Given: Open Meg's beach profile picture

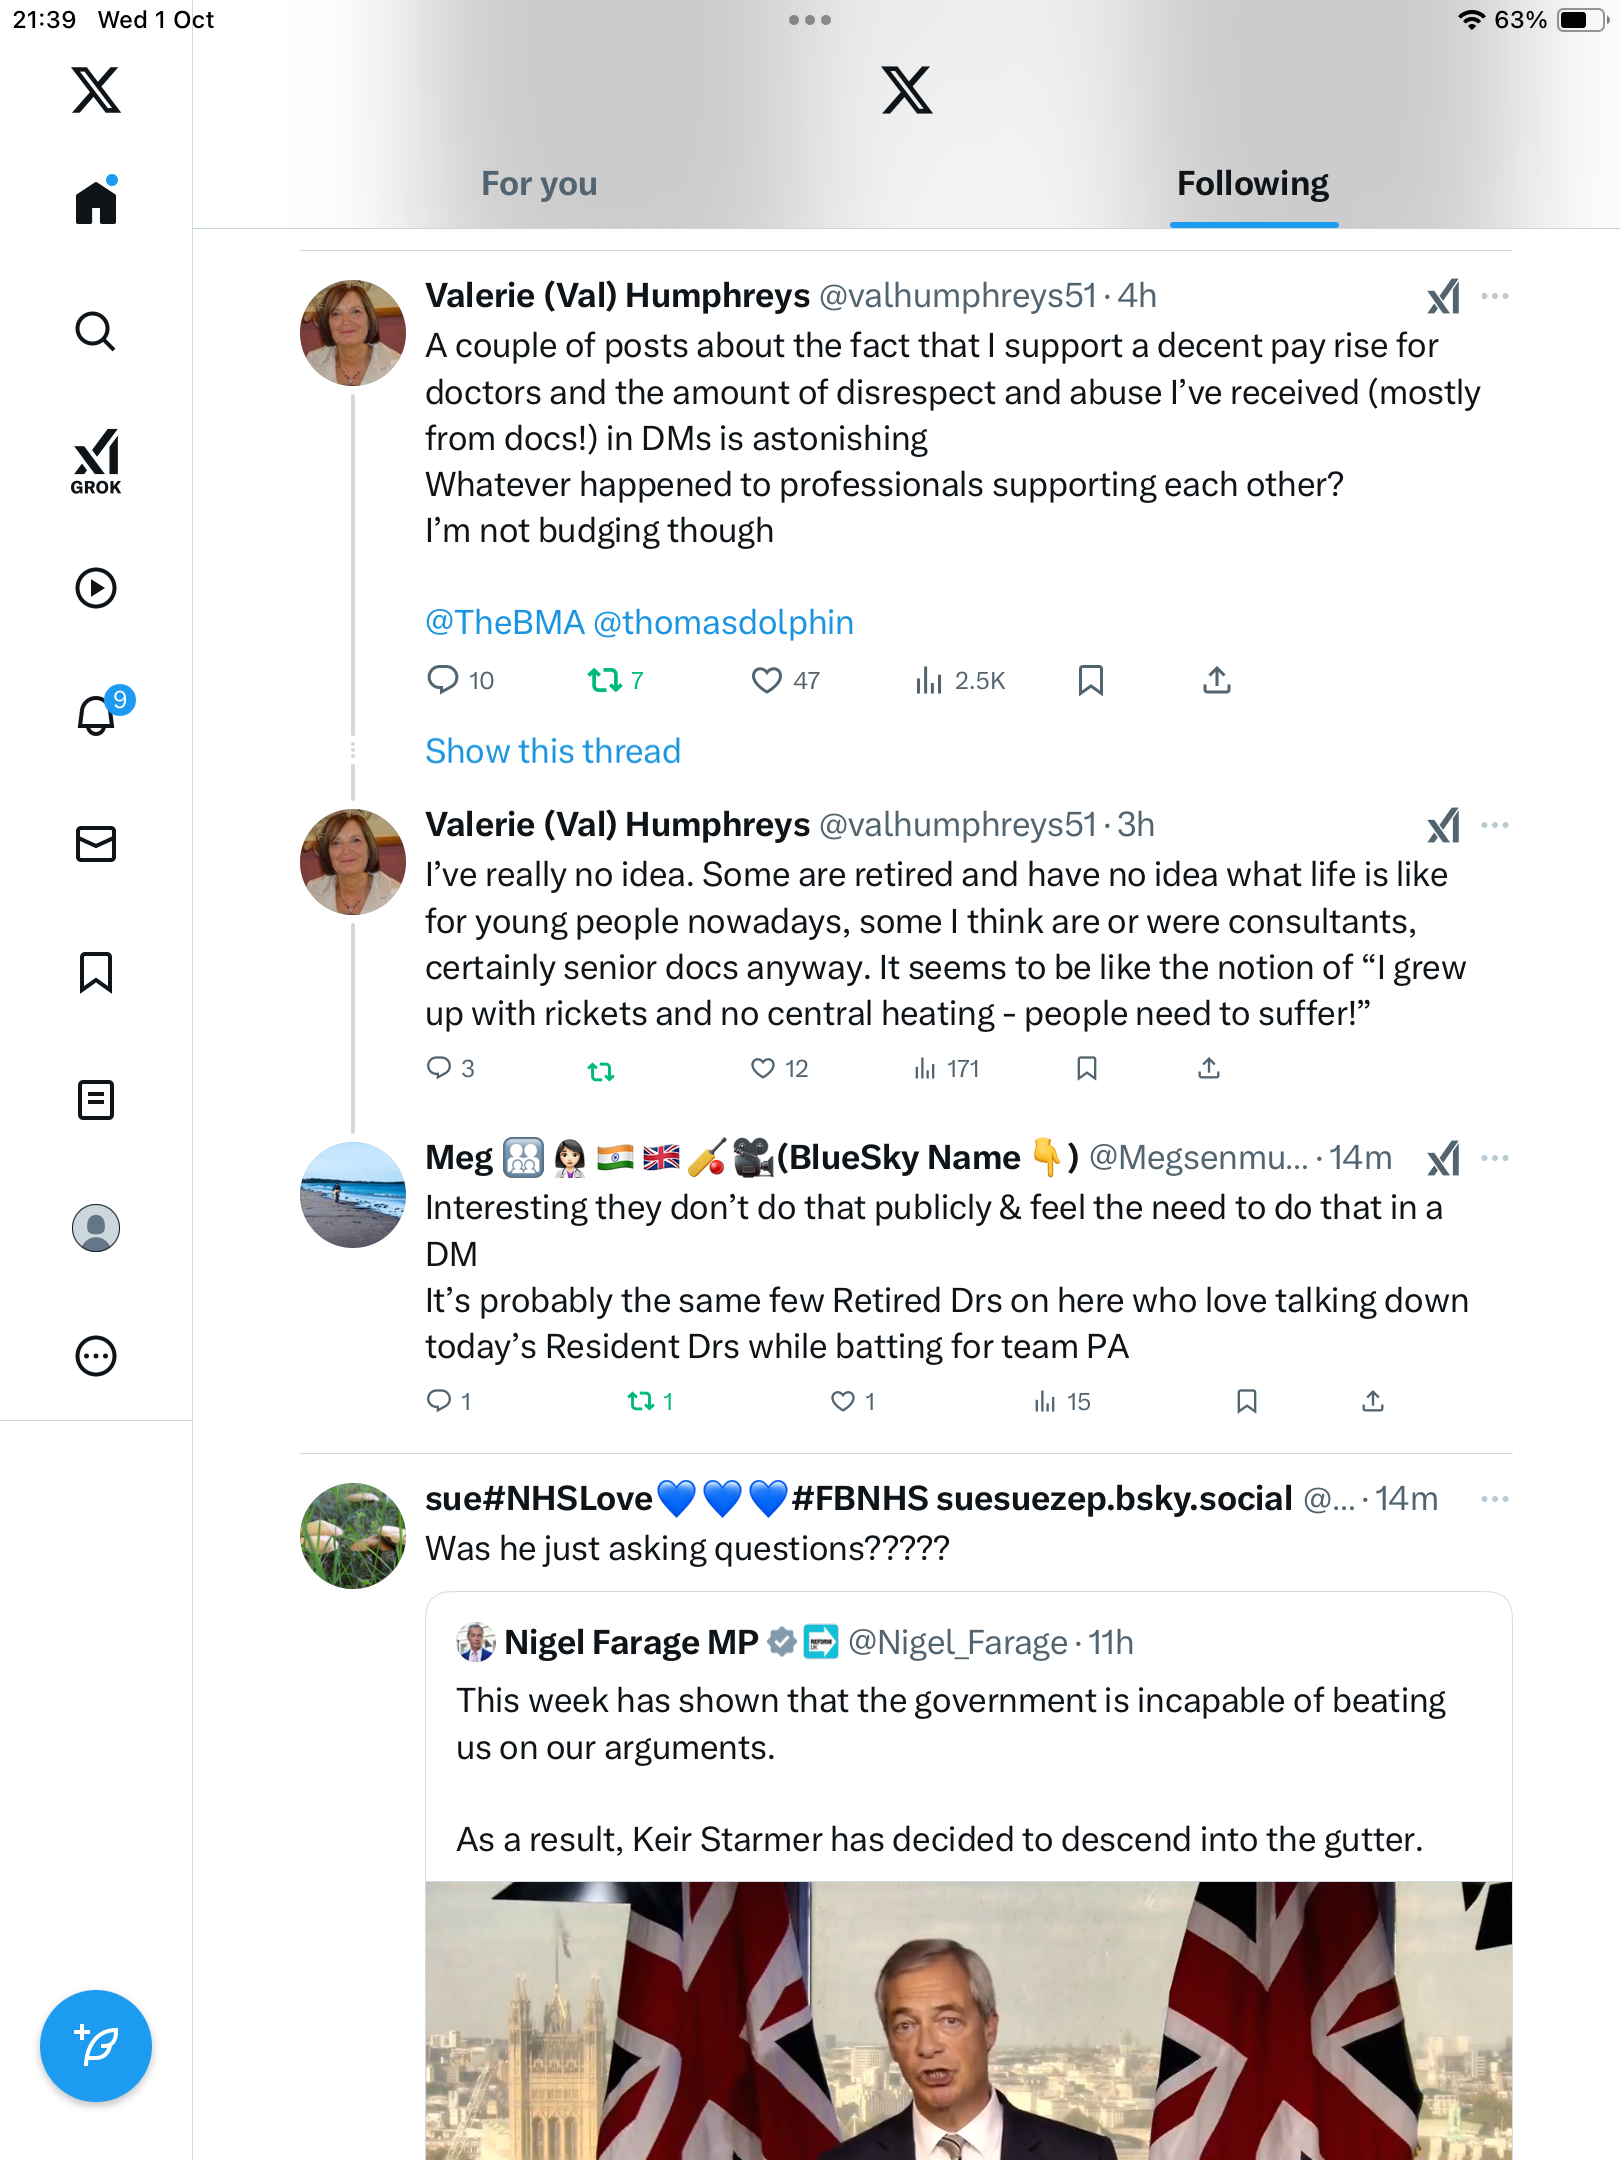Looking at the screenshot, I should click(x=353, y=1195).
